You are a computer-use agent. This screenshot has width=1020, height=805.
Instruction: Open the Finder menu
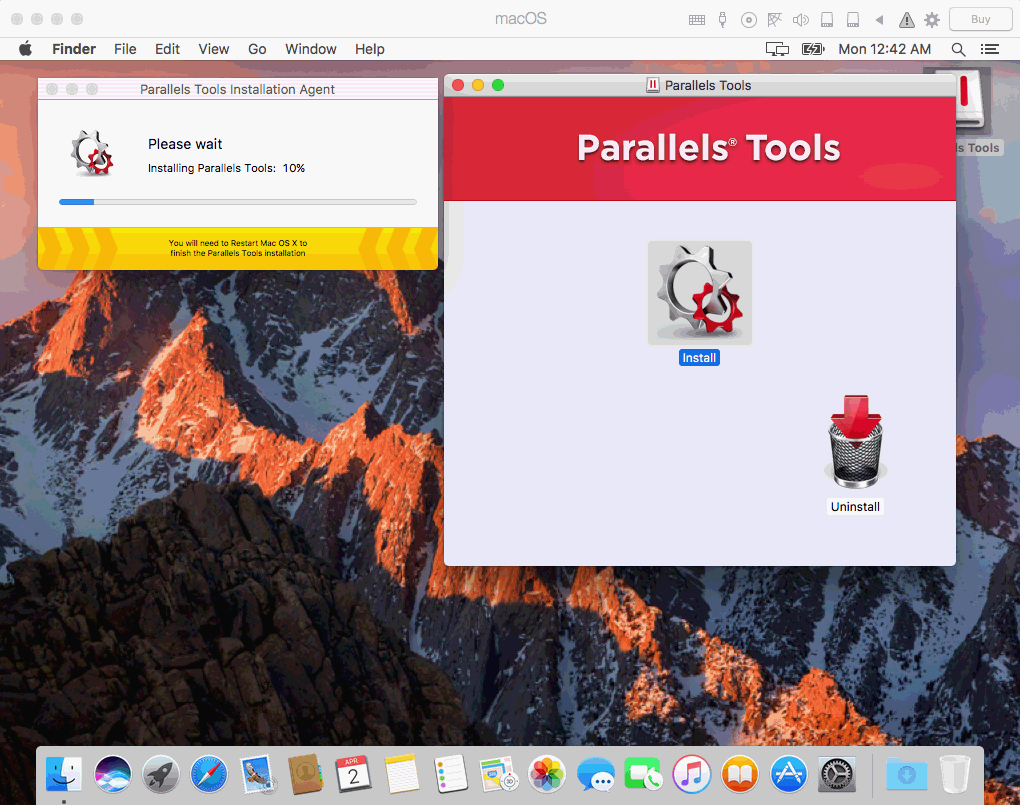74,49
